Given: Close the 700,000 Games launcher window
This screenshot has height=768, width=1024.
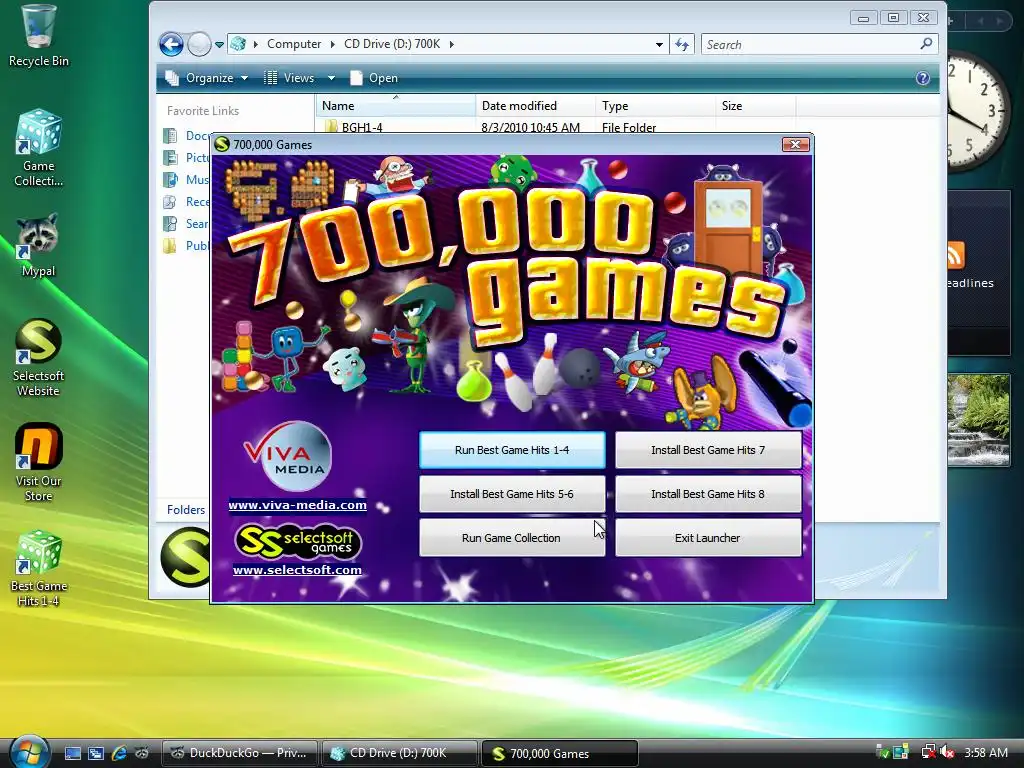Looking at the screenshot, I should click(x=795, y=144).
